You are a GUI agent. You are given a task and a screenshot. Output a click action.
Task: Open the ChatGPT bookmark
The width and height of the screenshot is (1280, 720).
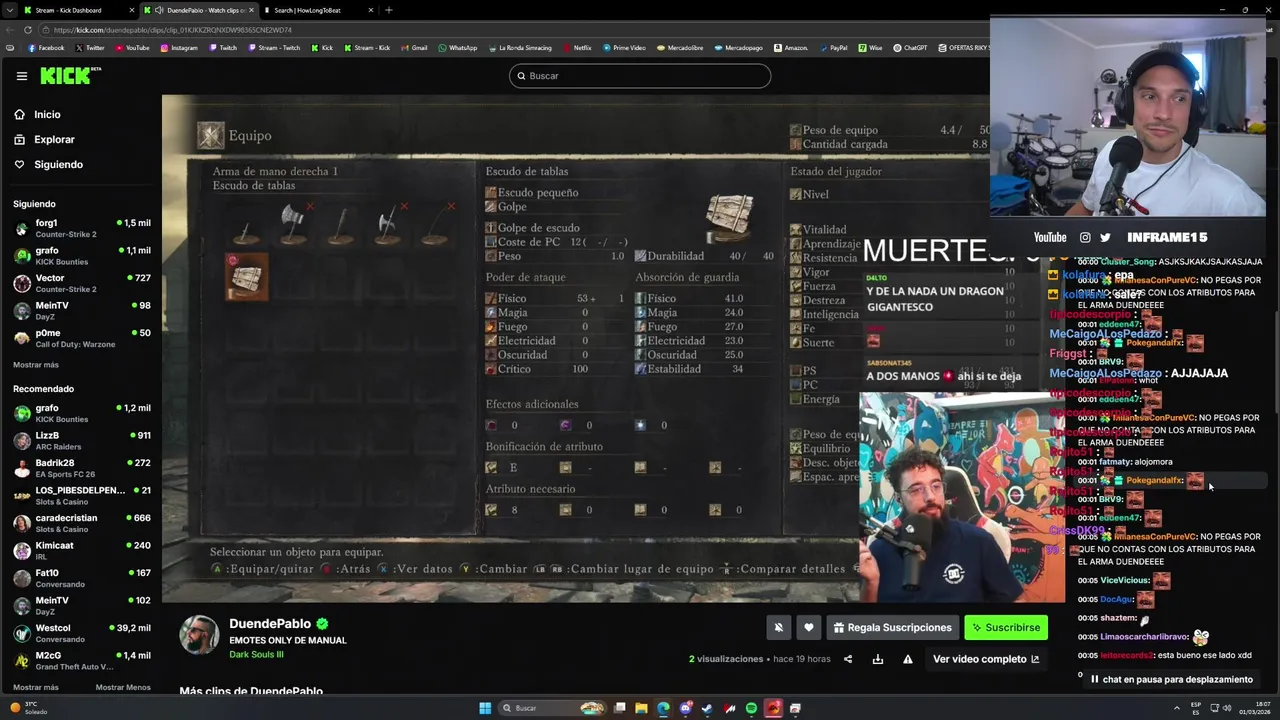pos(911,48)
